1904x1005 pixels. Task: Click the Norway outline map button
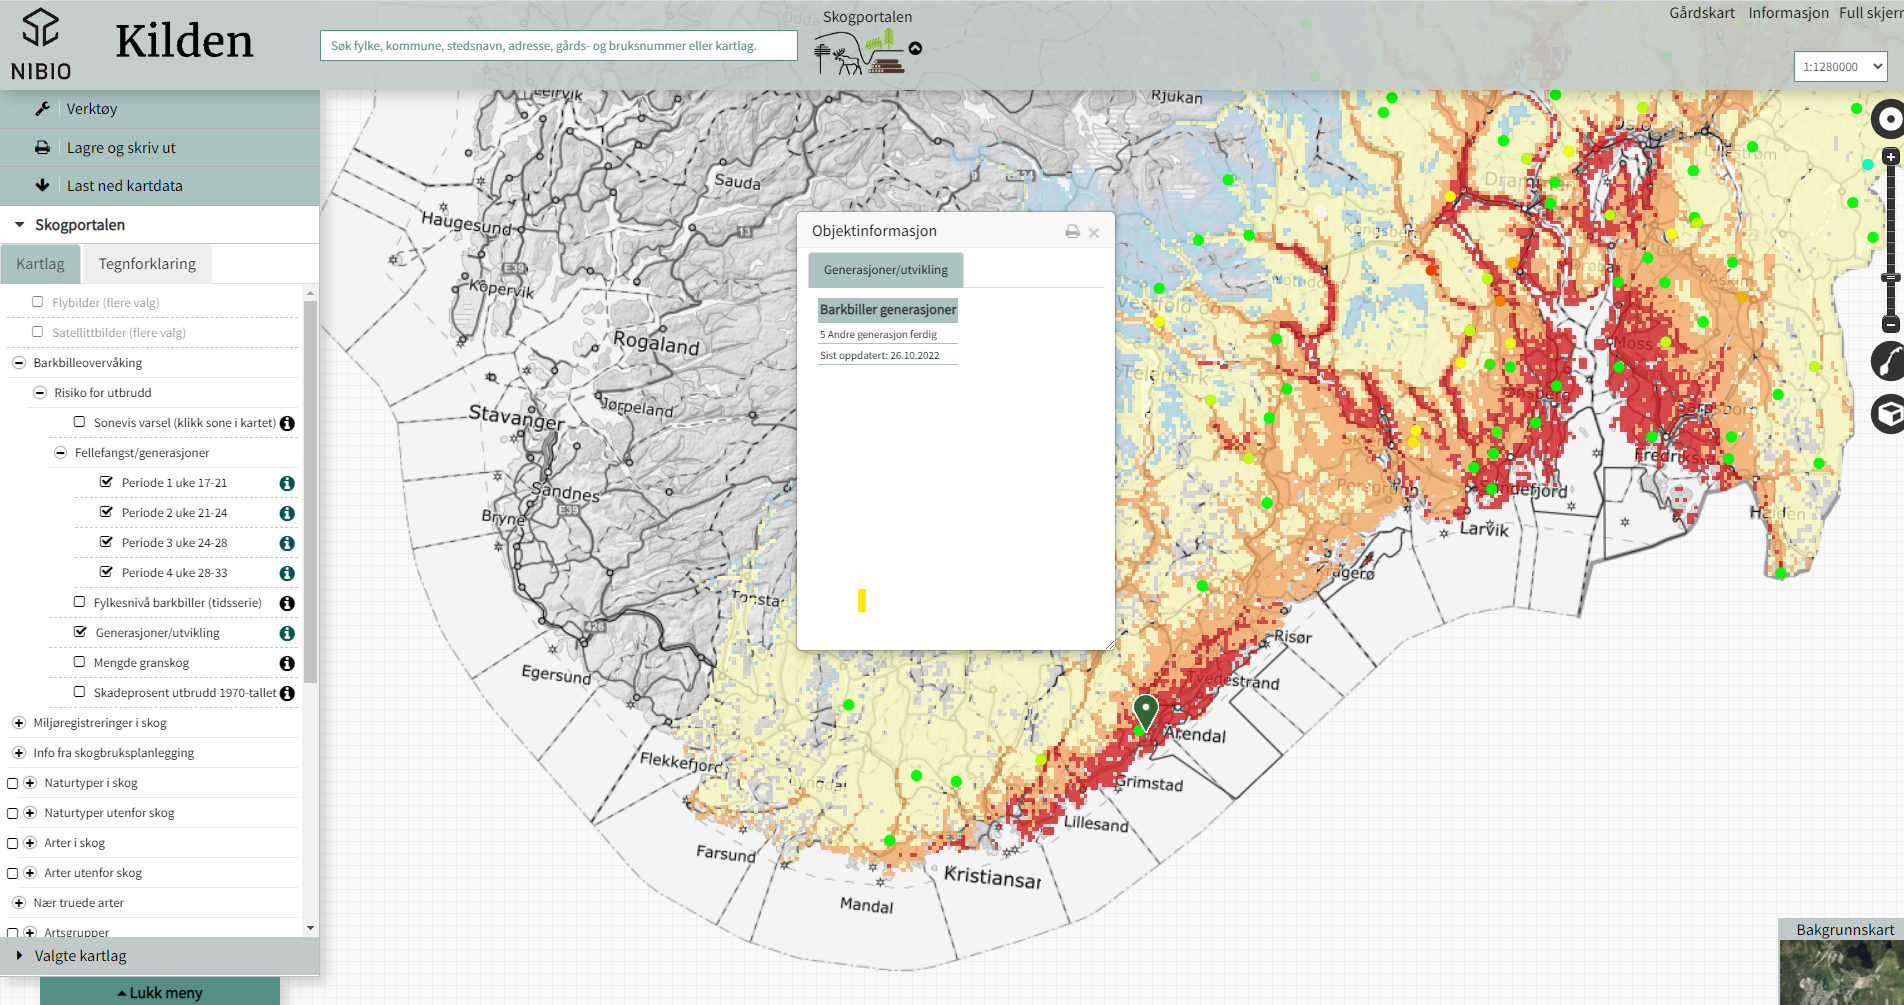(1889, 361)
